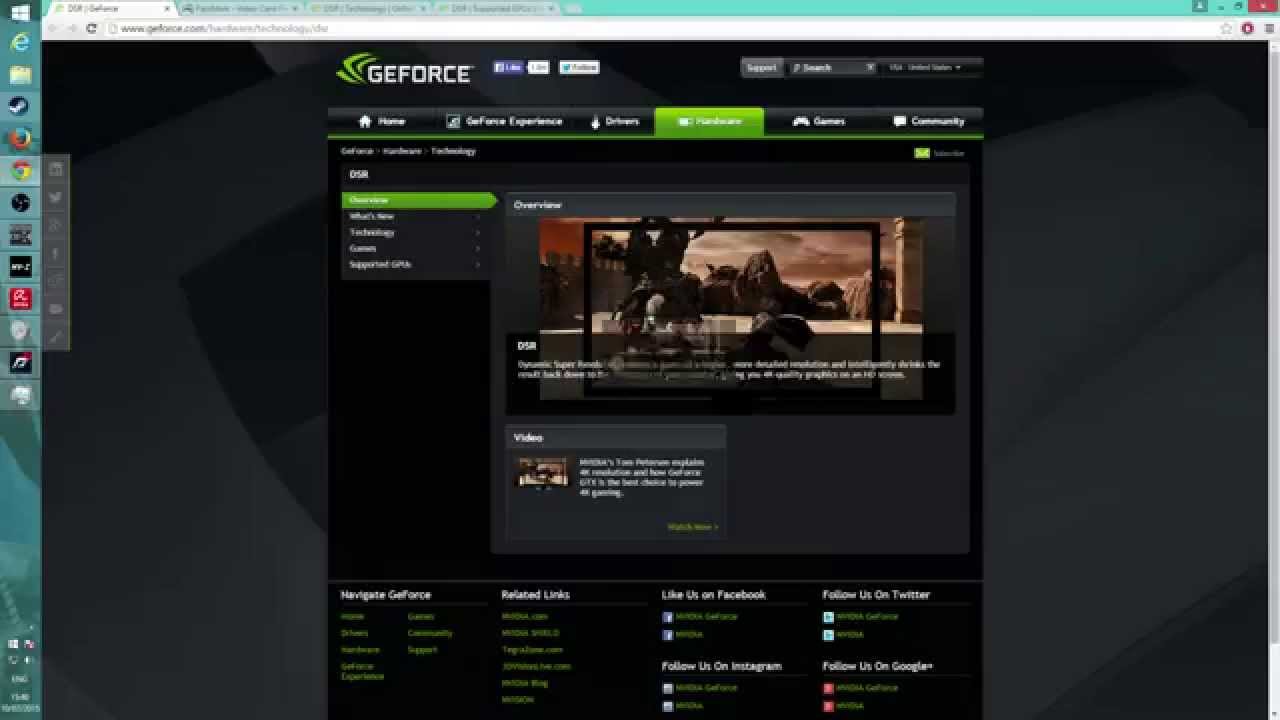Click the page's vertical scrollbar

click(1274, 380)
